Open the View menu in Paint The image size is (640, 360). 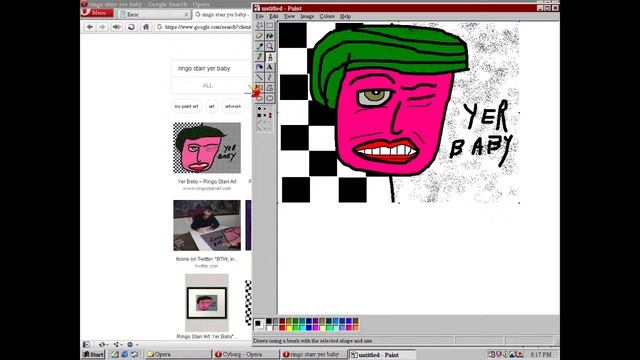click(x=289, y=16)
